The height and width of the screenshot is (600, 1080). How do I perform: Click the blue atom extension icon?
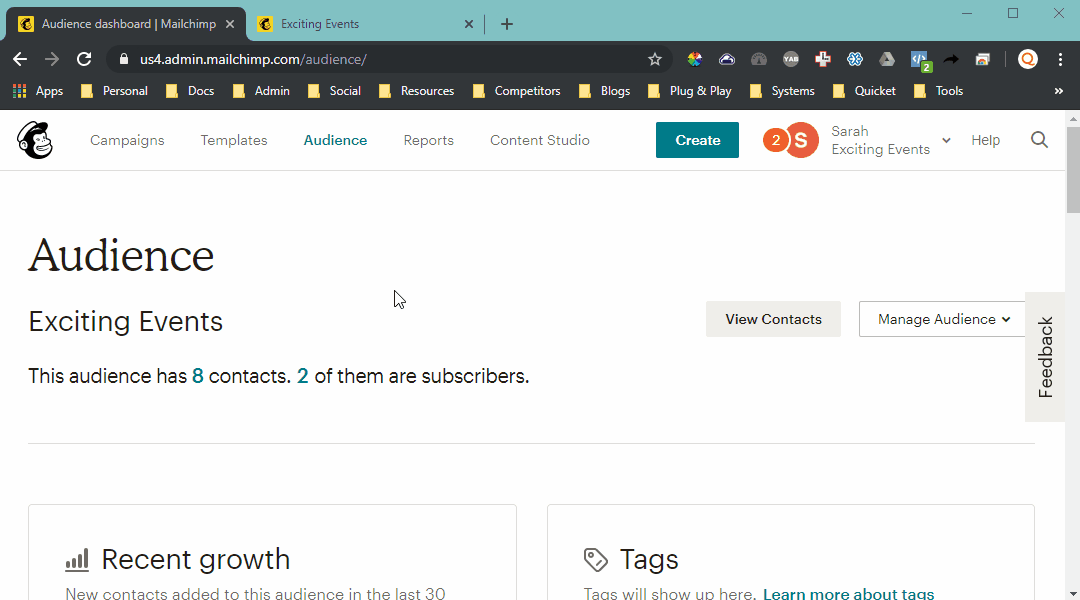[x=855, y=59]
